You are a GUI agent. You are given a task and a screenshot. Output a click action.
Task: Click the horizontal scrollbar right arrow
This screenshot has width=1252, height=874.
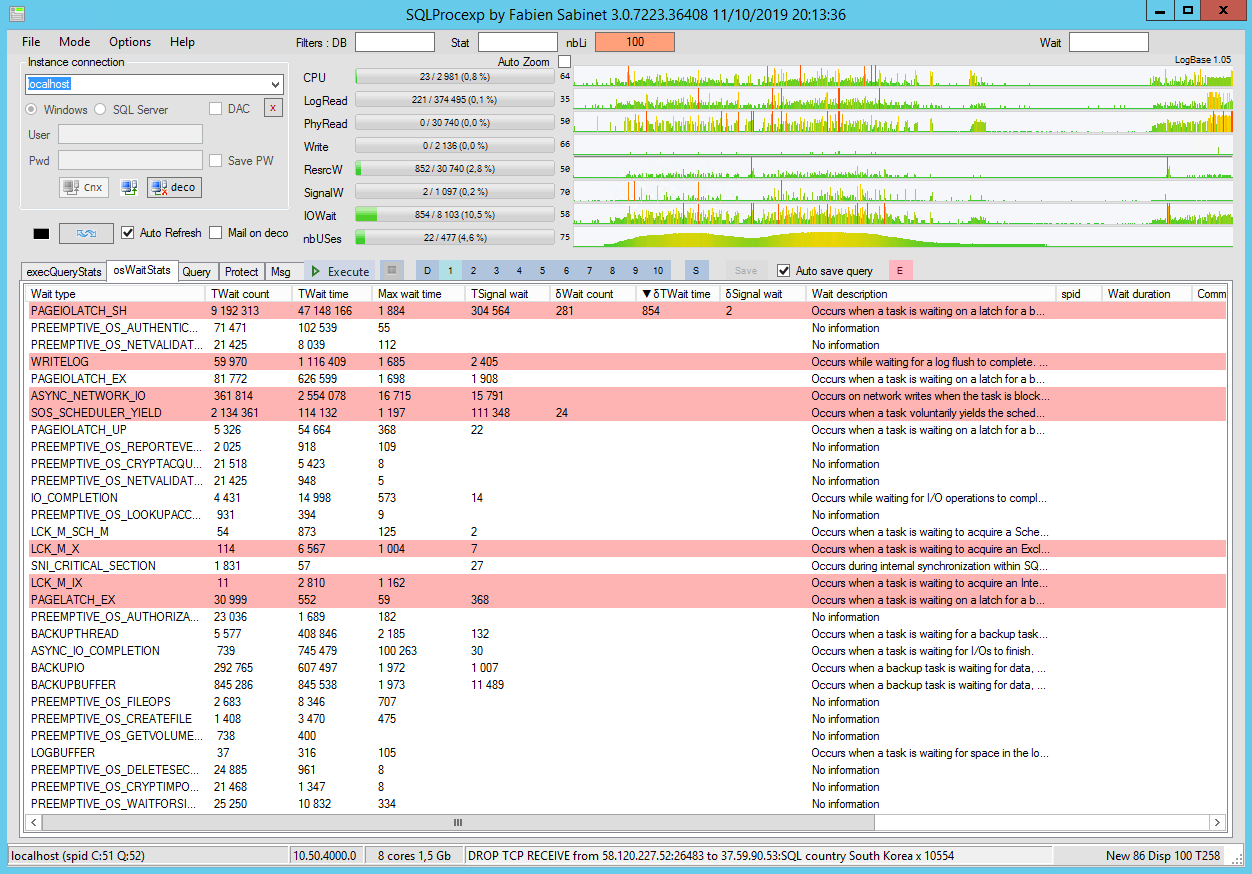click(x=1217, y=822)
